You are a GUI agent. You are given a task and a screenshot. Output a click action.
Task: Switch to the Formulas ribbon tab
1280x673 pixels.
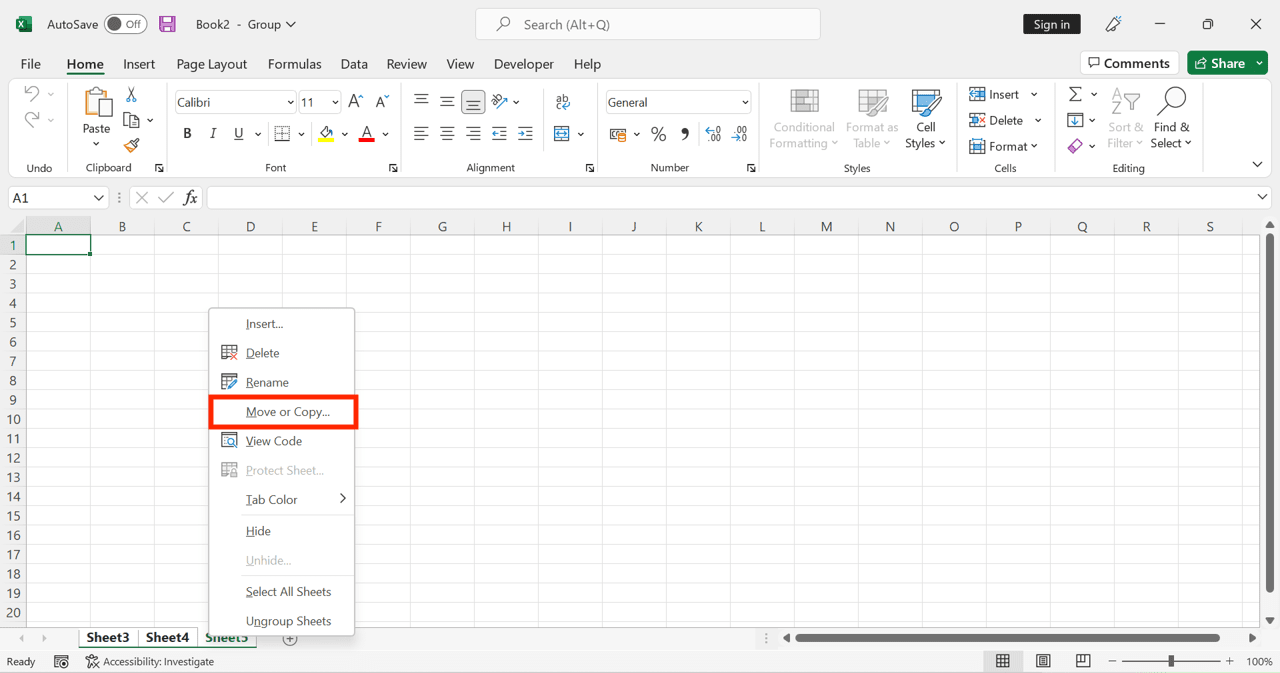pos(294,63)
